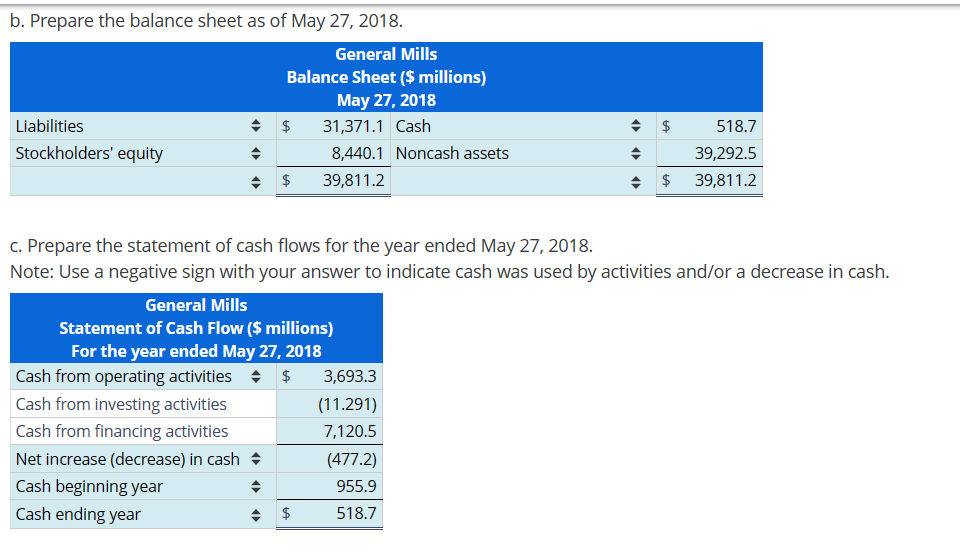This screenshot has height=559, width=960.
Task: Click the total assets value 39,811.2
Action: tap(710, 181)
